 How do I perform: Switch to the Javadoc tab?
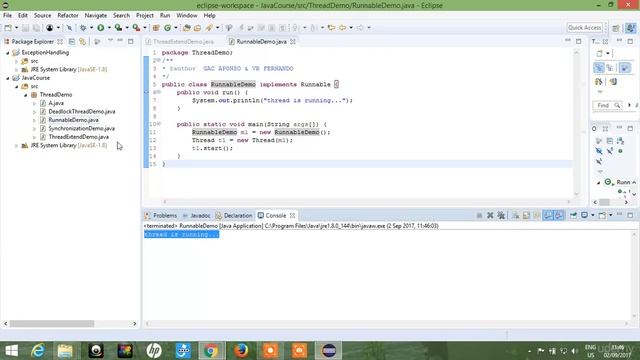tap(196, 216)
